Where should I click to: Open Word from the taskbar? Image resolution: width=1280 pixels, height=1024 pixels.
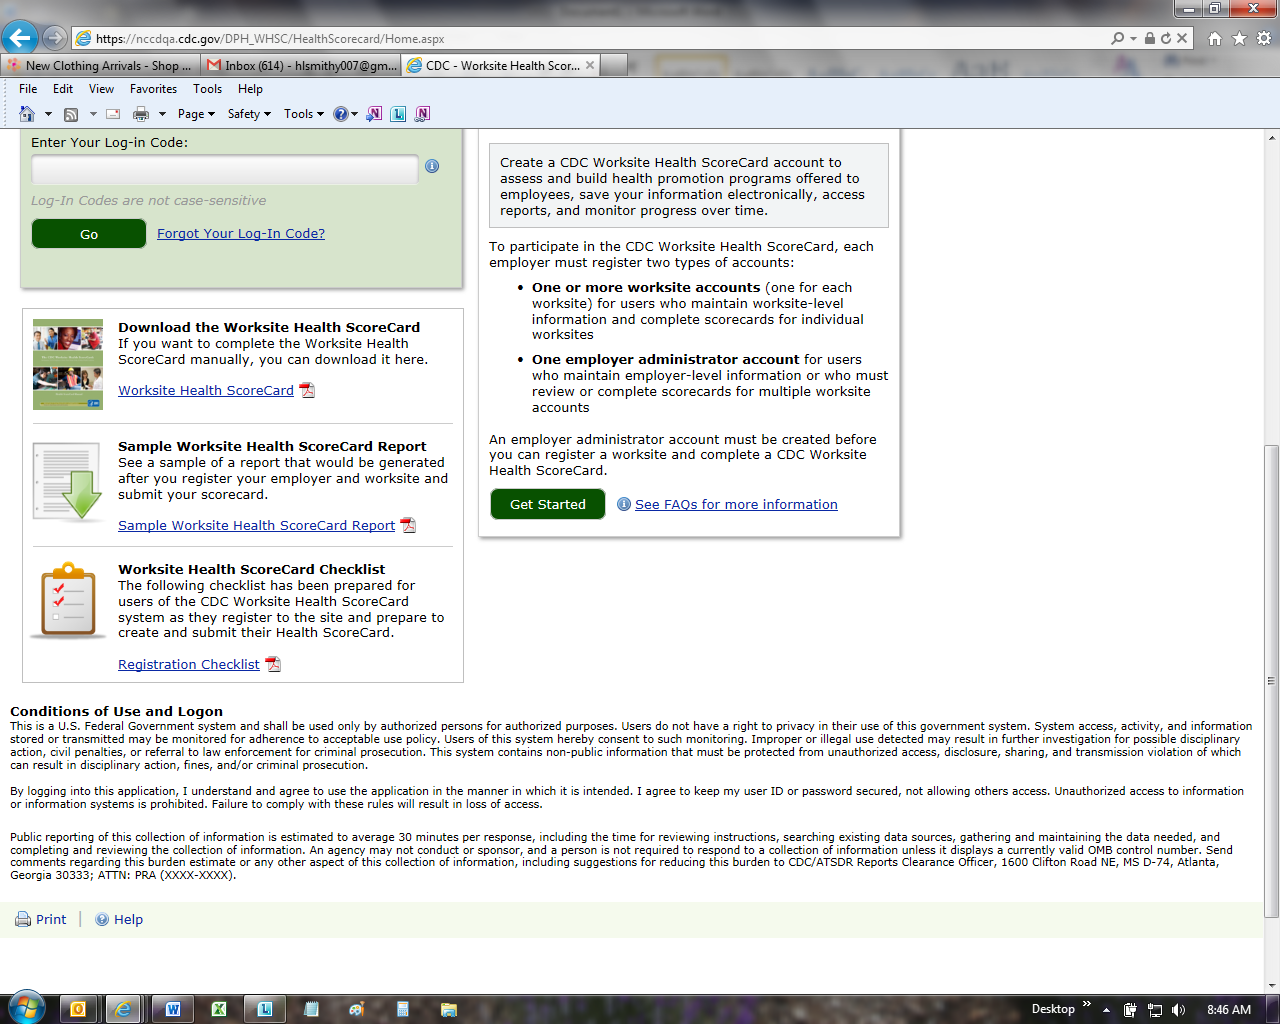(x=172, y=1009)
